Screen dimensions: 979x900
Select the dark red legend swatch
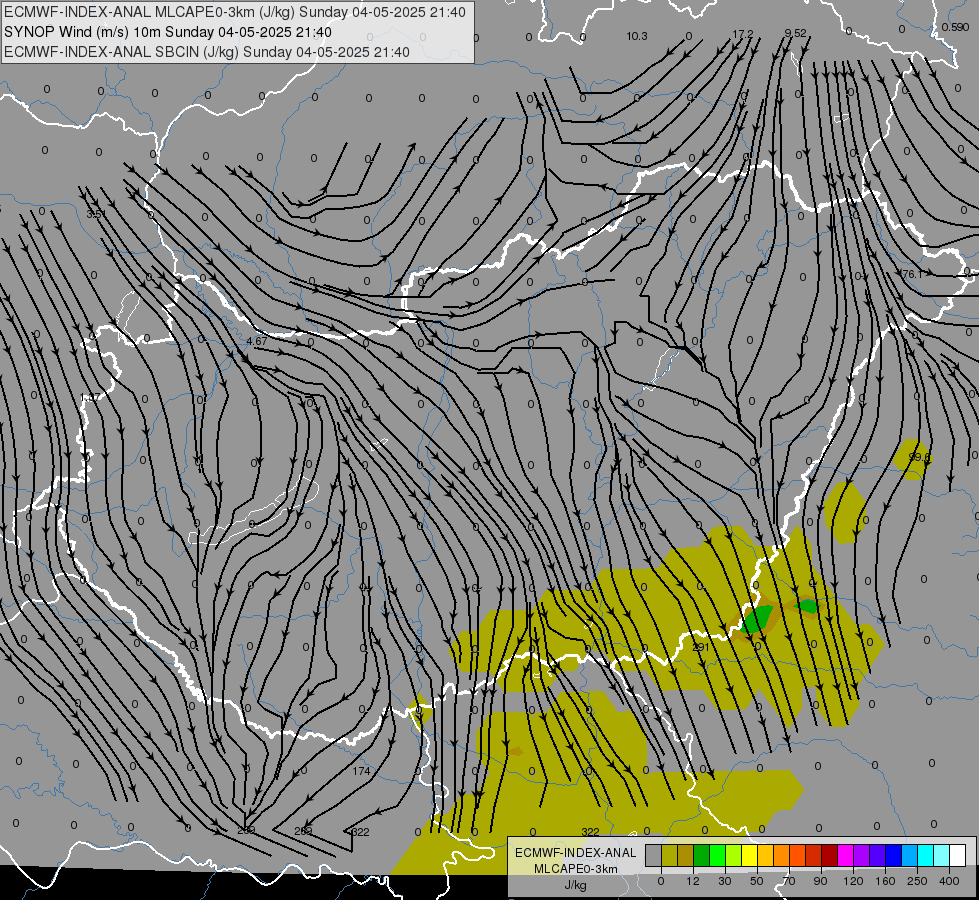[x=829, y=855]
